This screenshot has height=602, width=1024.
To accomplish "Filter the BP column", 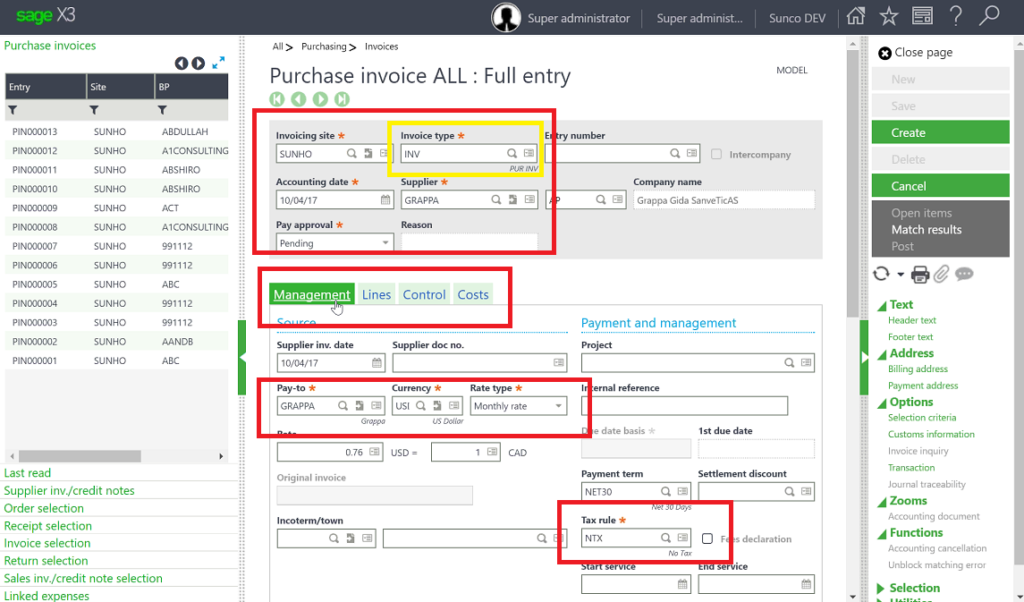I will (x=162, y=110).
